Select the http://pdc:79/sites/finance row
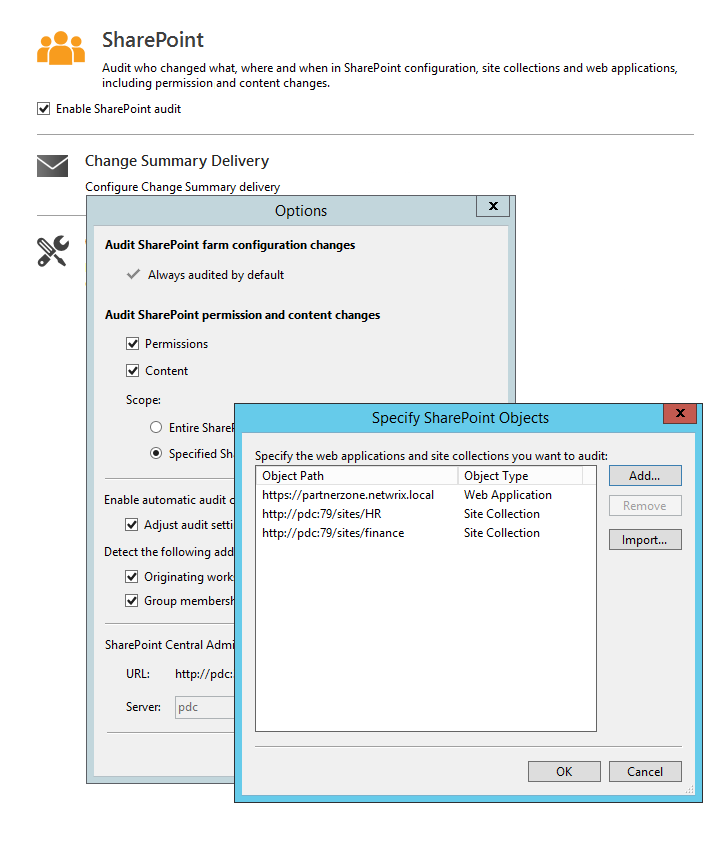Screen dimensions: 712x845 point(426,533)
